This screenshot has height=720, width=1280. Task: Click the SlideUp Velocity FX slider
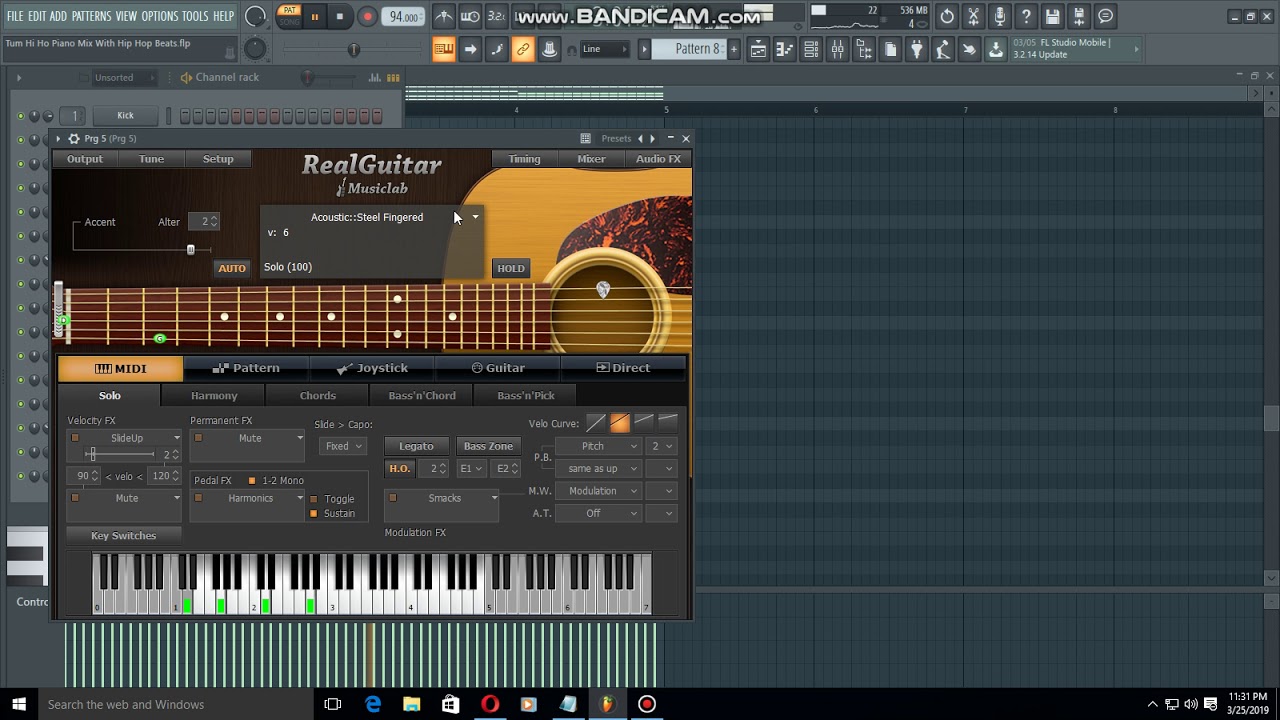(x=118, y=455)
